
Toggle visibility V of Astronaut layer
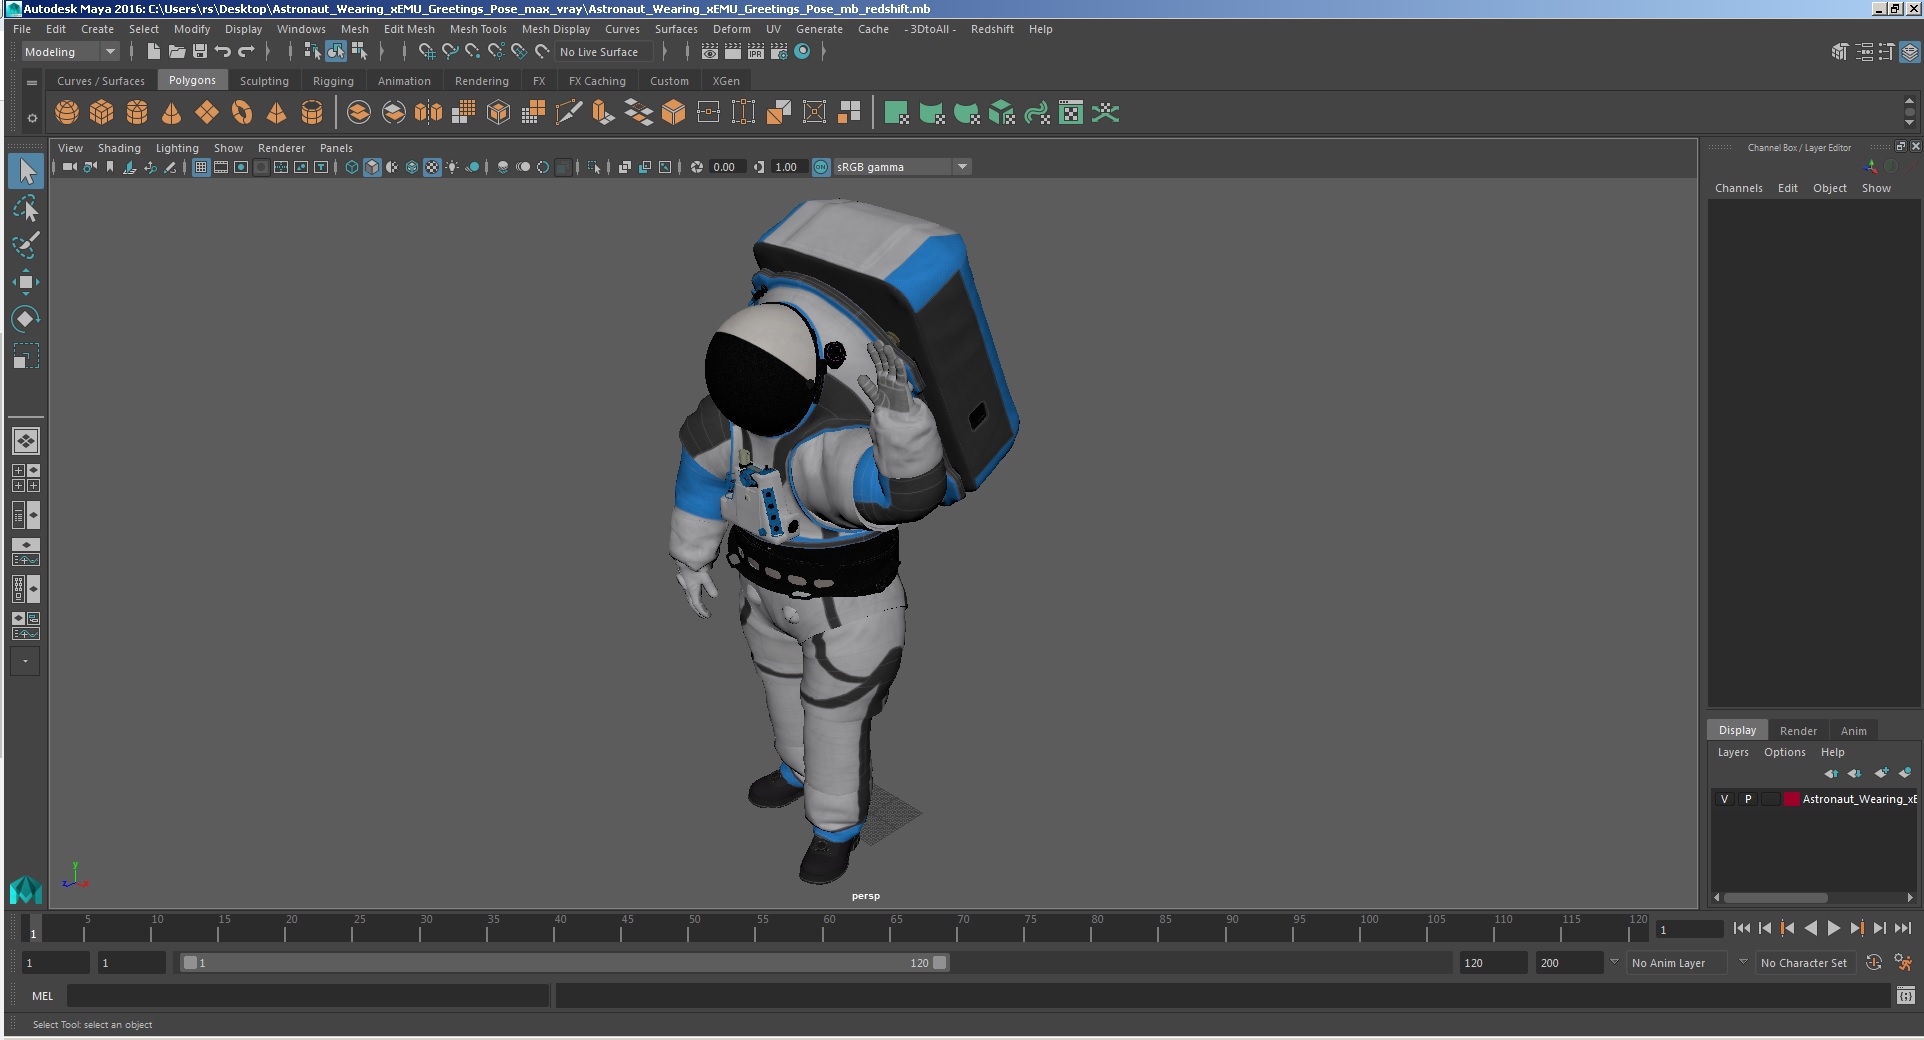1724,799
